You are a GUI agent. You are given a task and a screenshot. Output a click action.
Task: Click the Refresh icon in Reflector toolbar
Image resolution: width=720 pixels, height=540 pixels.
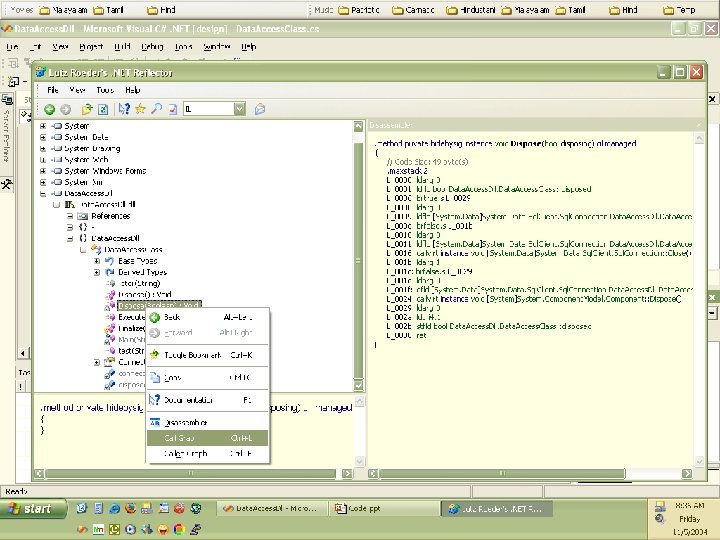102,109
